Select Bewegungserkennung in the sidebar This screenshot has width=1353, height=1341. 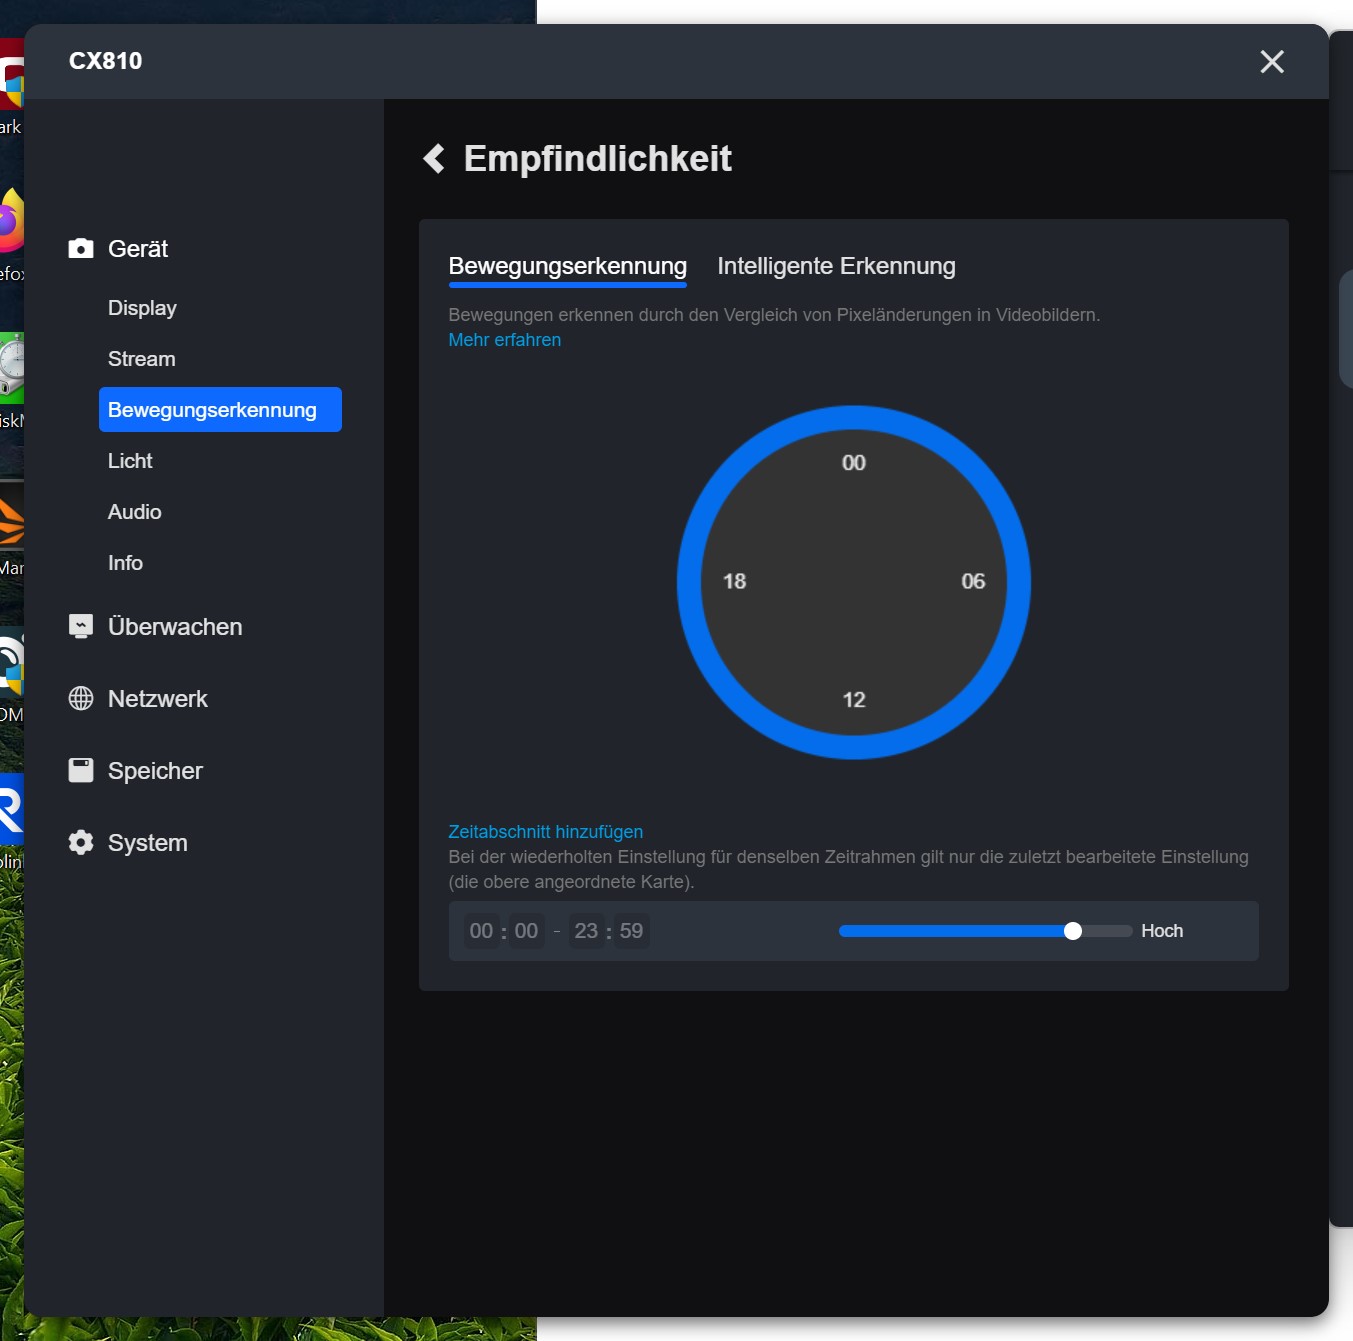pyautogui.click(x=220, y=410)
